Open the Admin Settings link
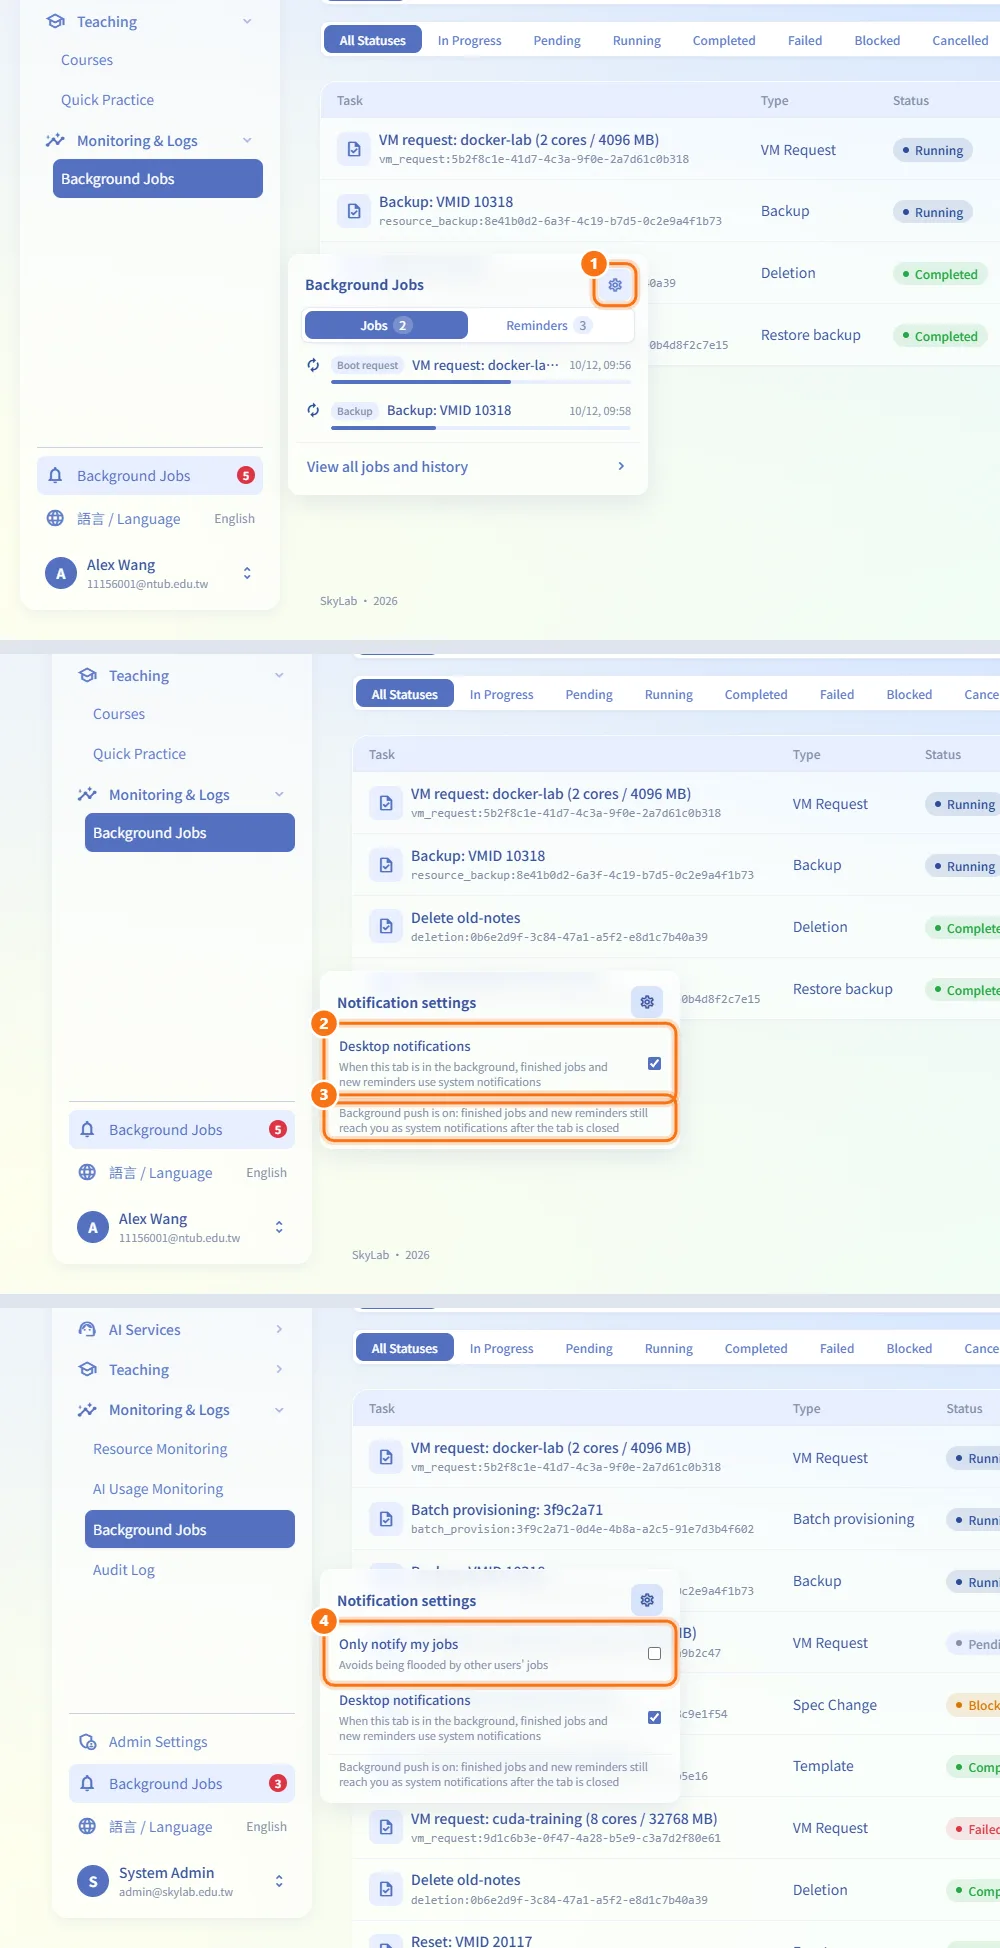 pyautogui.click(x=158, y=1742)
